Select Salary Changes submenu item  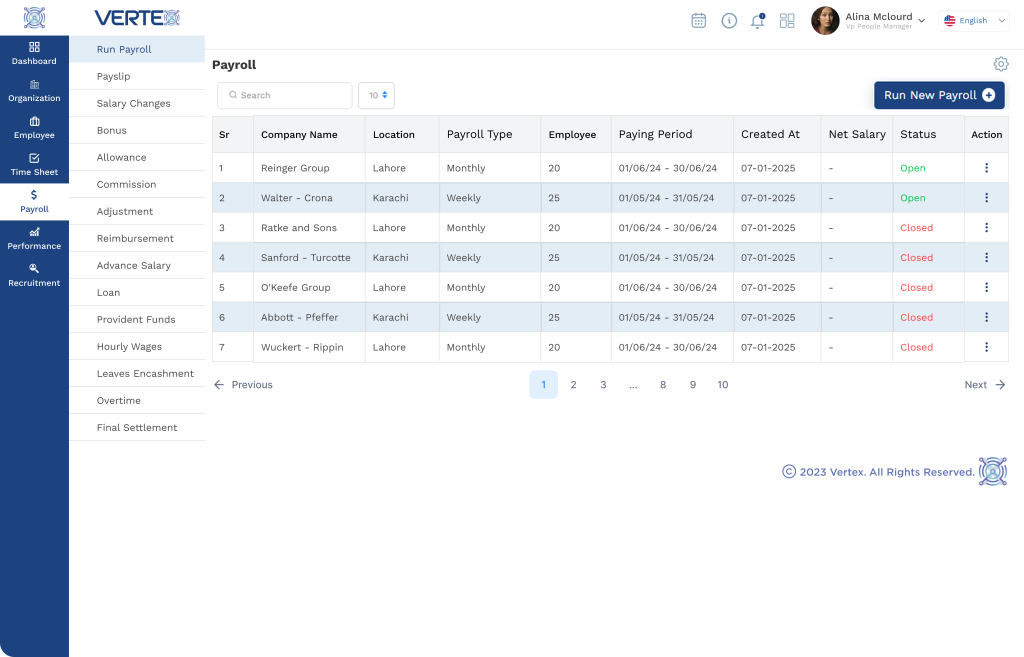tap(137, 103)
